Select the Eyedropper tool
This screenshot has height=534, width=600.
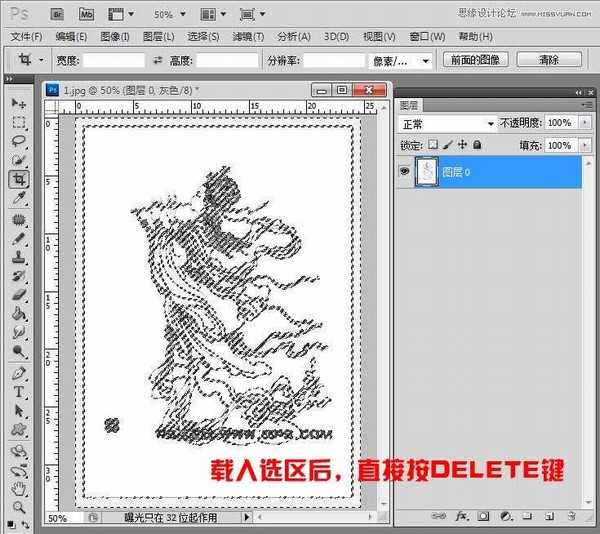18,198
